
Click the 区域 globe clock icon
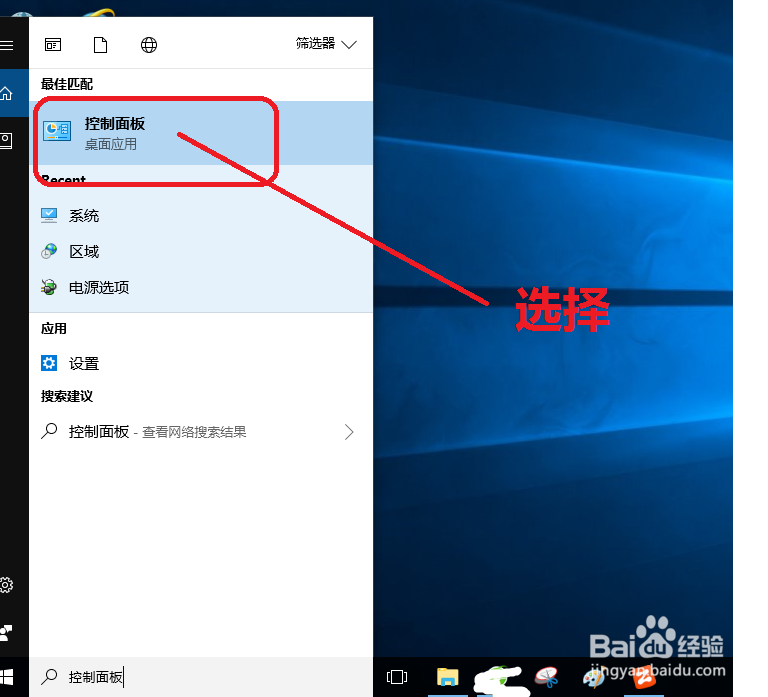tap(49, 251)
